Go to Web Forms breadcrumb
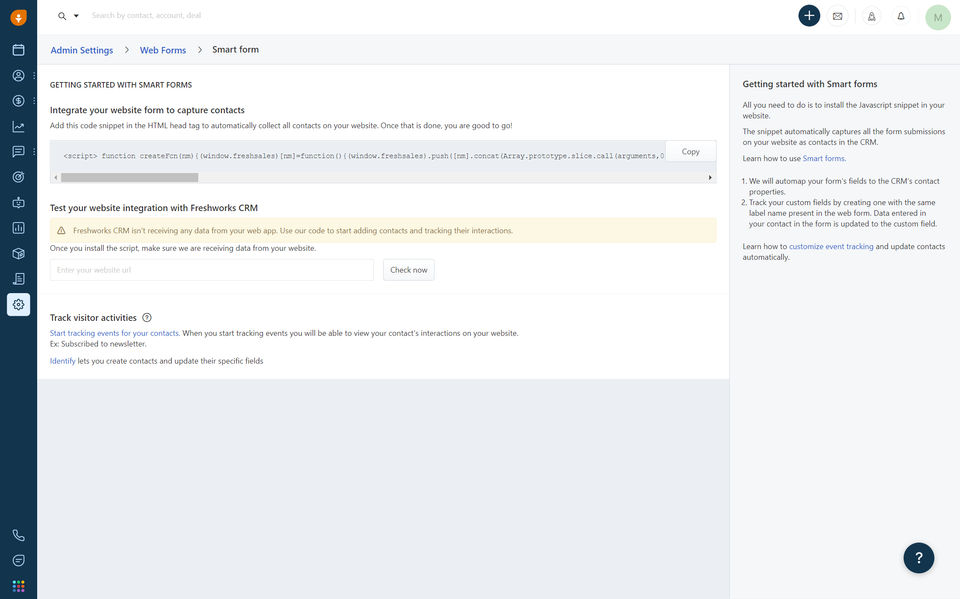The width and height of the screenshot is (960, 599). (x=162, y=50)
